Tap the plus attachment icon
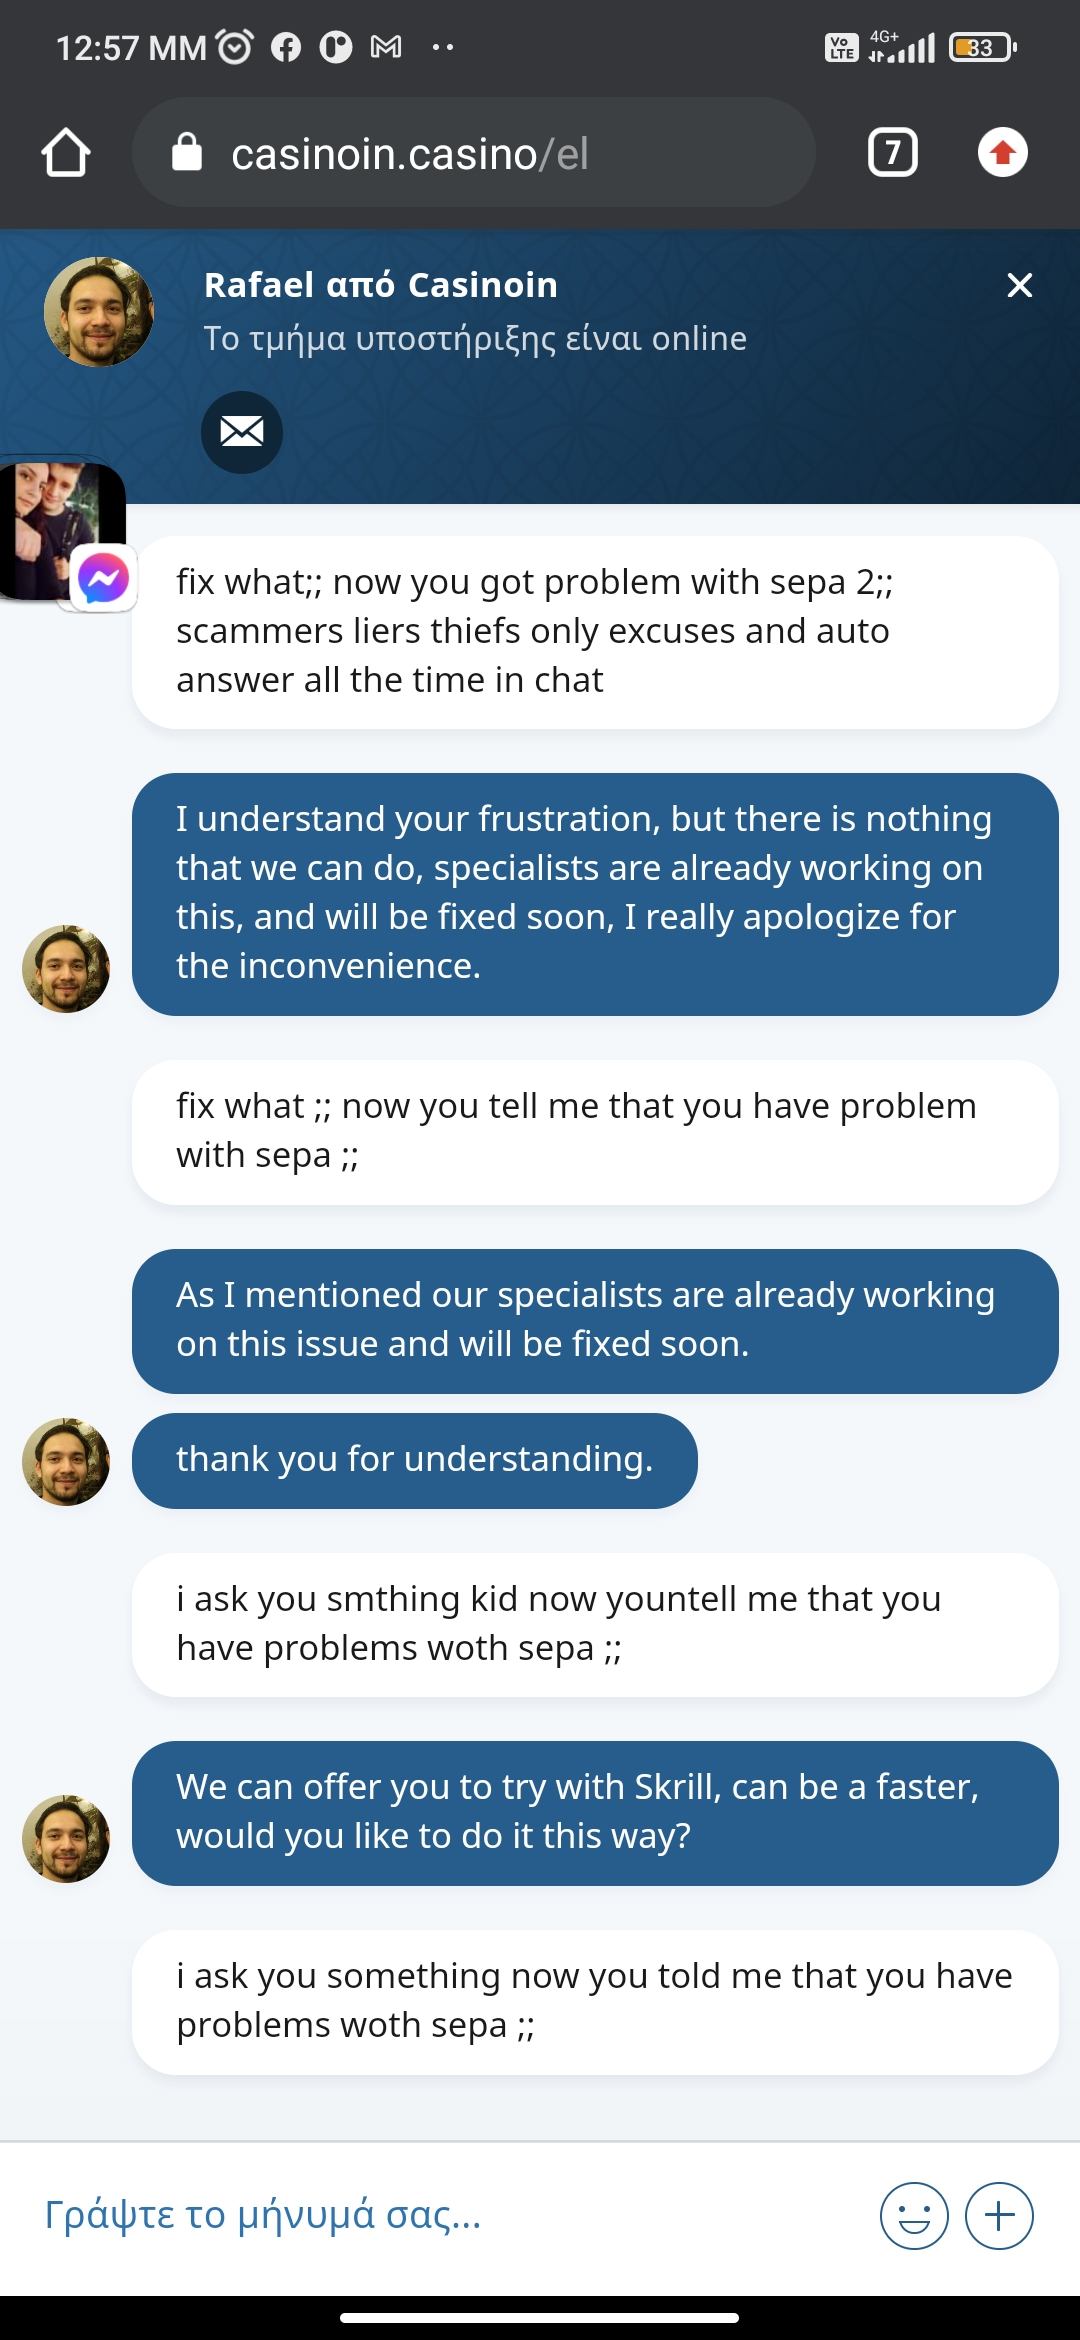Image resolution: width=1080 pixels, height=2340 pixels. click(999, 2215)
